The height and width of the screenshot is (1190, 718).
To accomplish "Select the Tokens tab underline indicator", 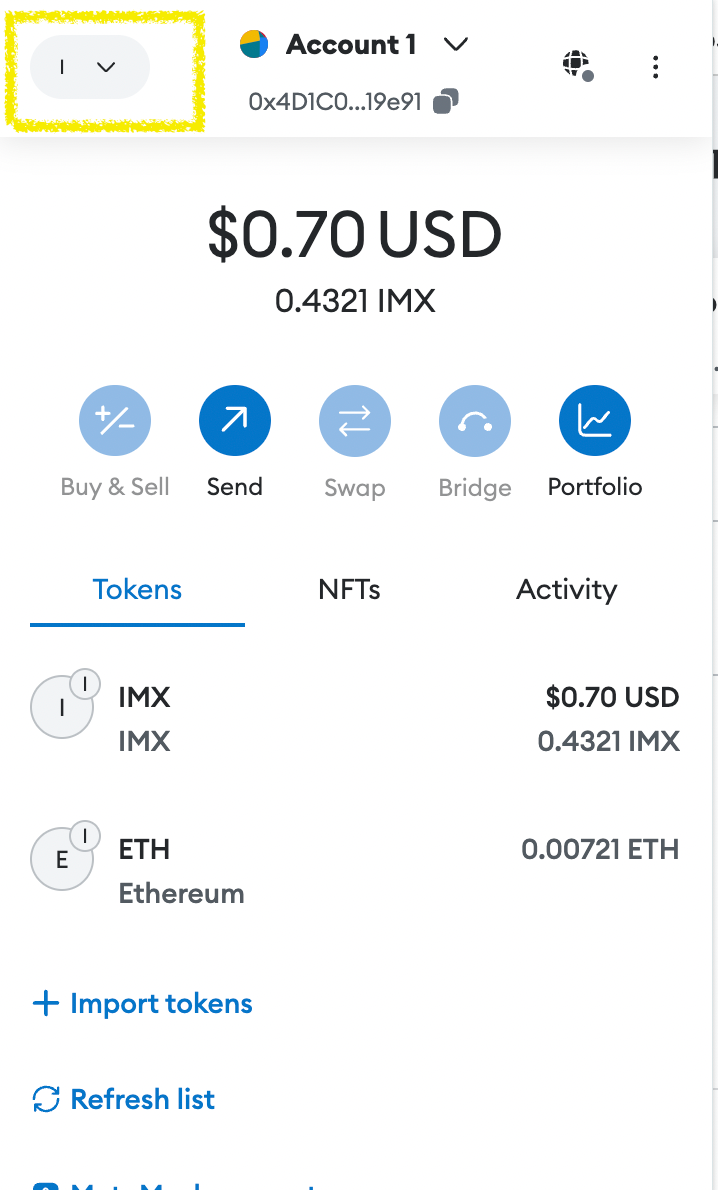I will [137, 623].
